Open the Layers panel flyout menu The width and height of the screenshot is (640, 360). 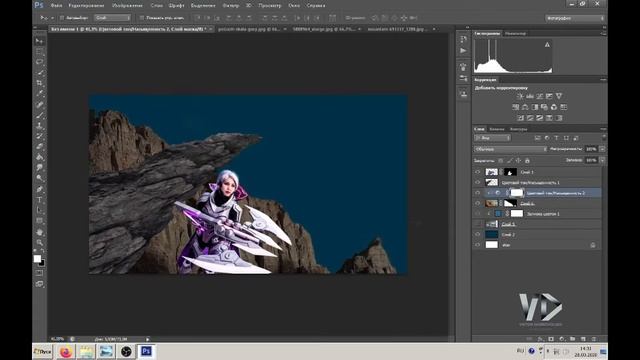tap(603, 129)
